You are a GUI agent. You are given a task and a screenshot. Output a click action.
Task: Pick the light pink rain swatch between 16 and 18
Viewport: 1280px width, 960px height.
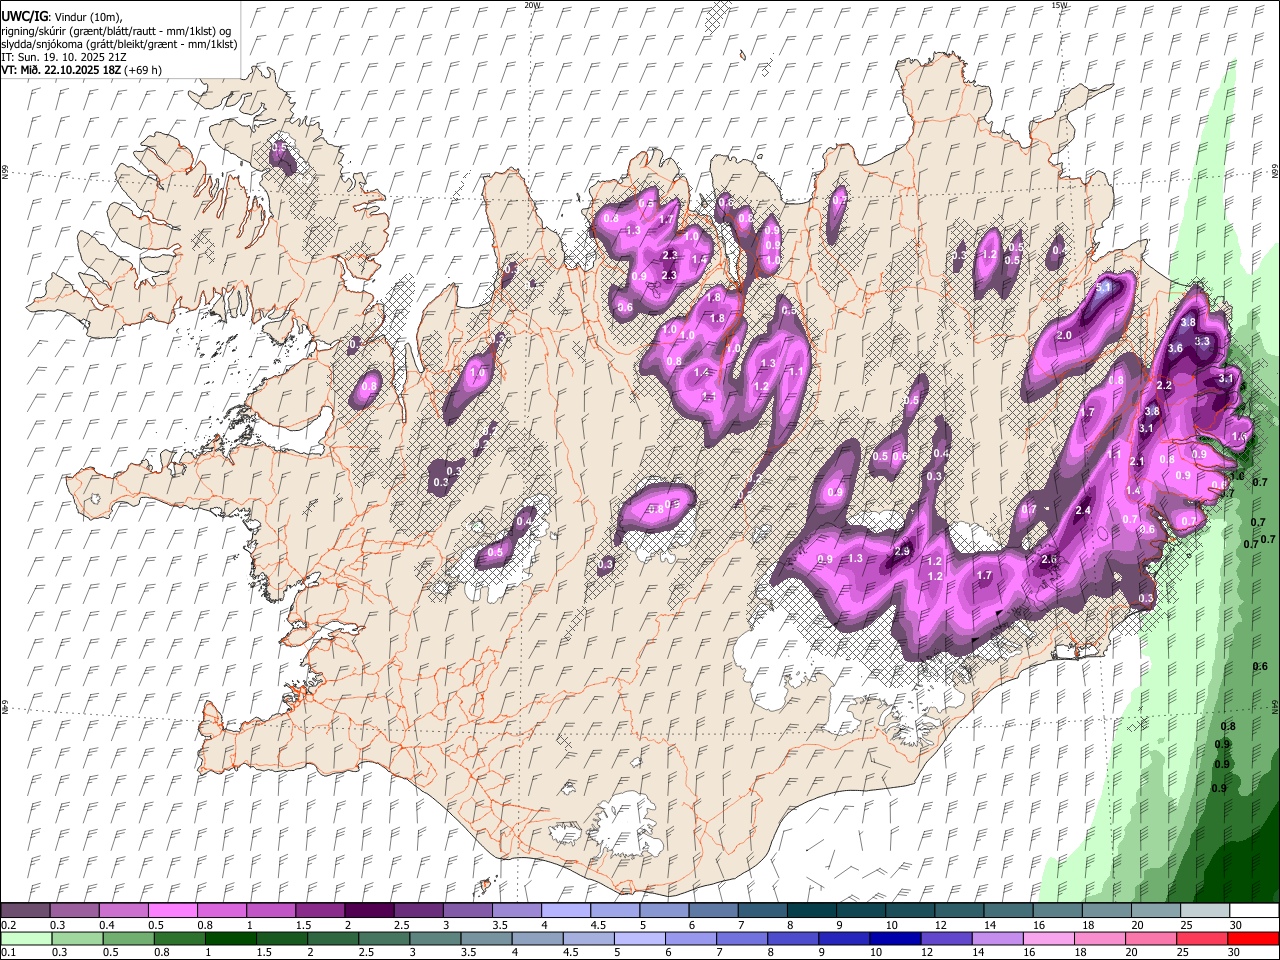1050,939
